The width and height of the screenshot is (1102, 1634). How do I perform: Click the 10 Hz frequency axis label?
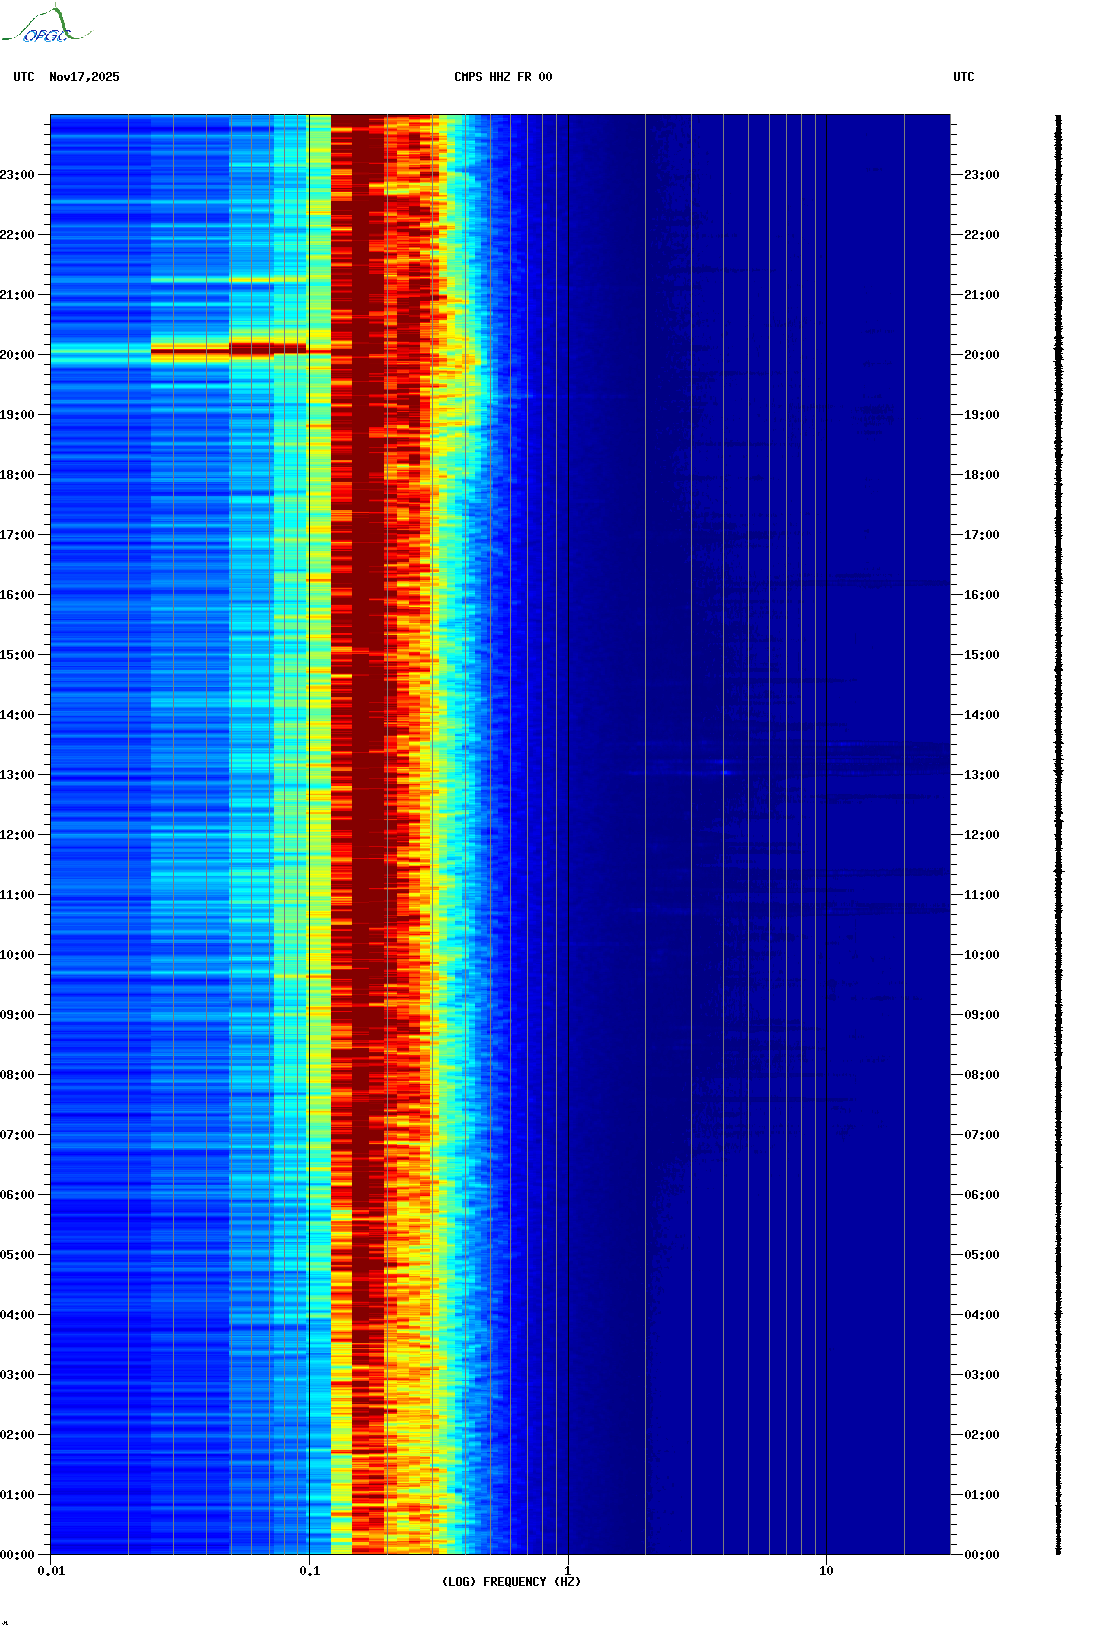click(826, 1571)
